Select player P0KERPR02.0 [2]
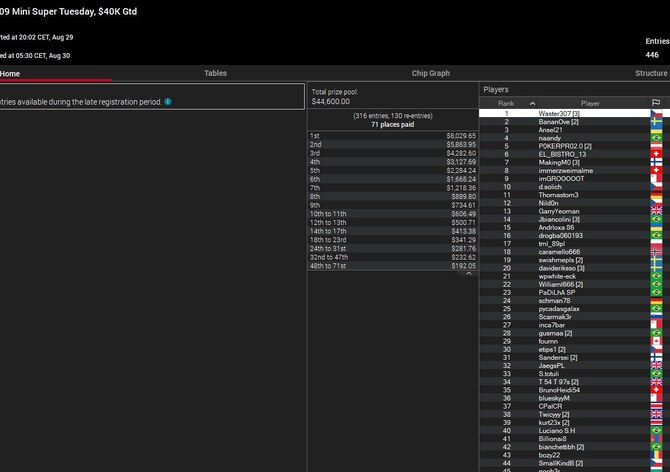 click(x=565, y=146)
